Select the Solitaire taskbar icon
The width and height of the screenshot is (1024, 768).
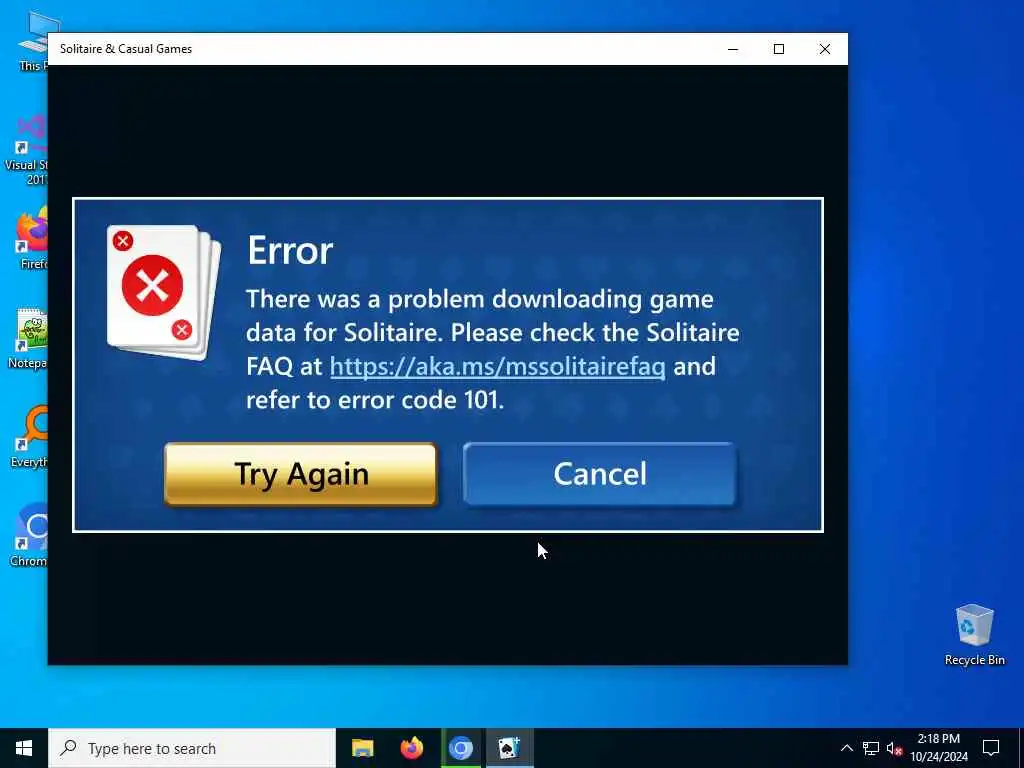pos(509,748)
